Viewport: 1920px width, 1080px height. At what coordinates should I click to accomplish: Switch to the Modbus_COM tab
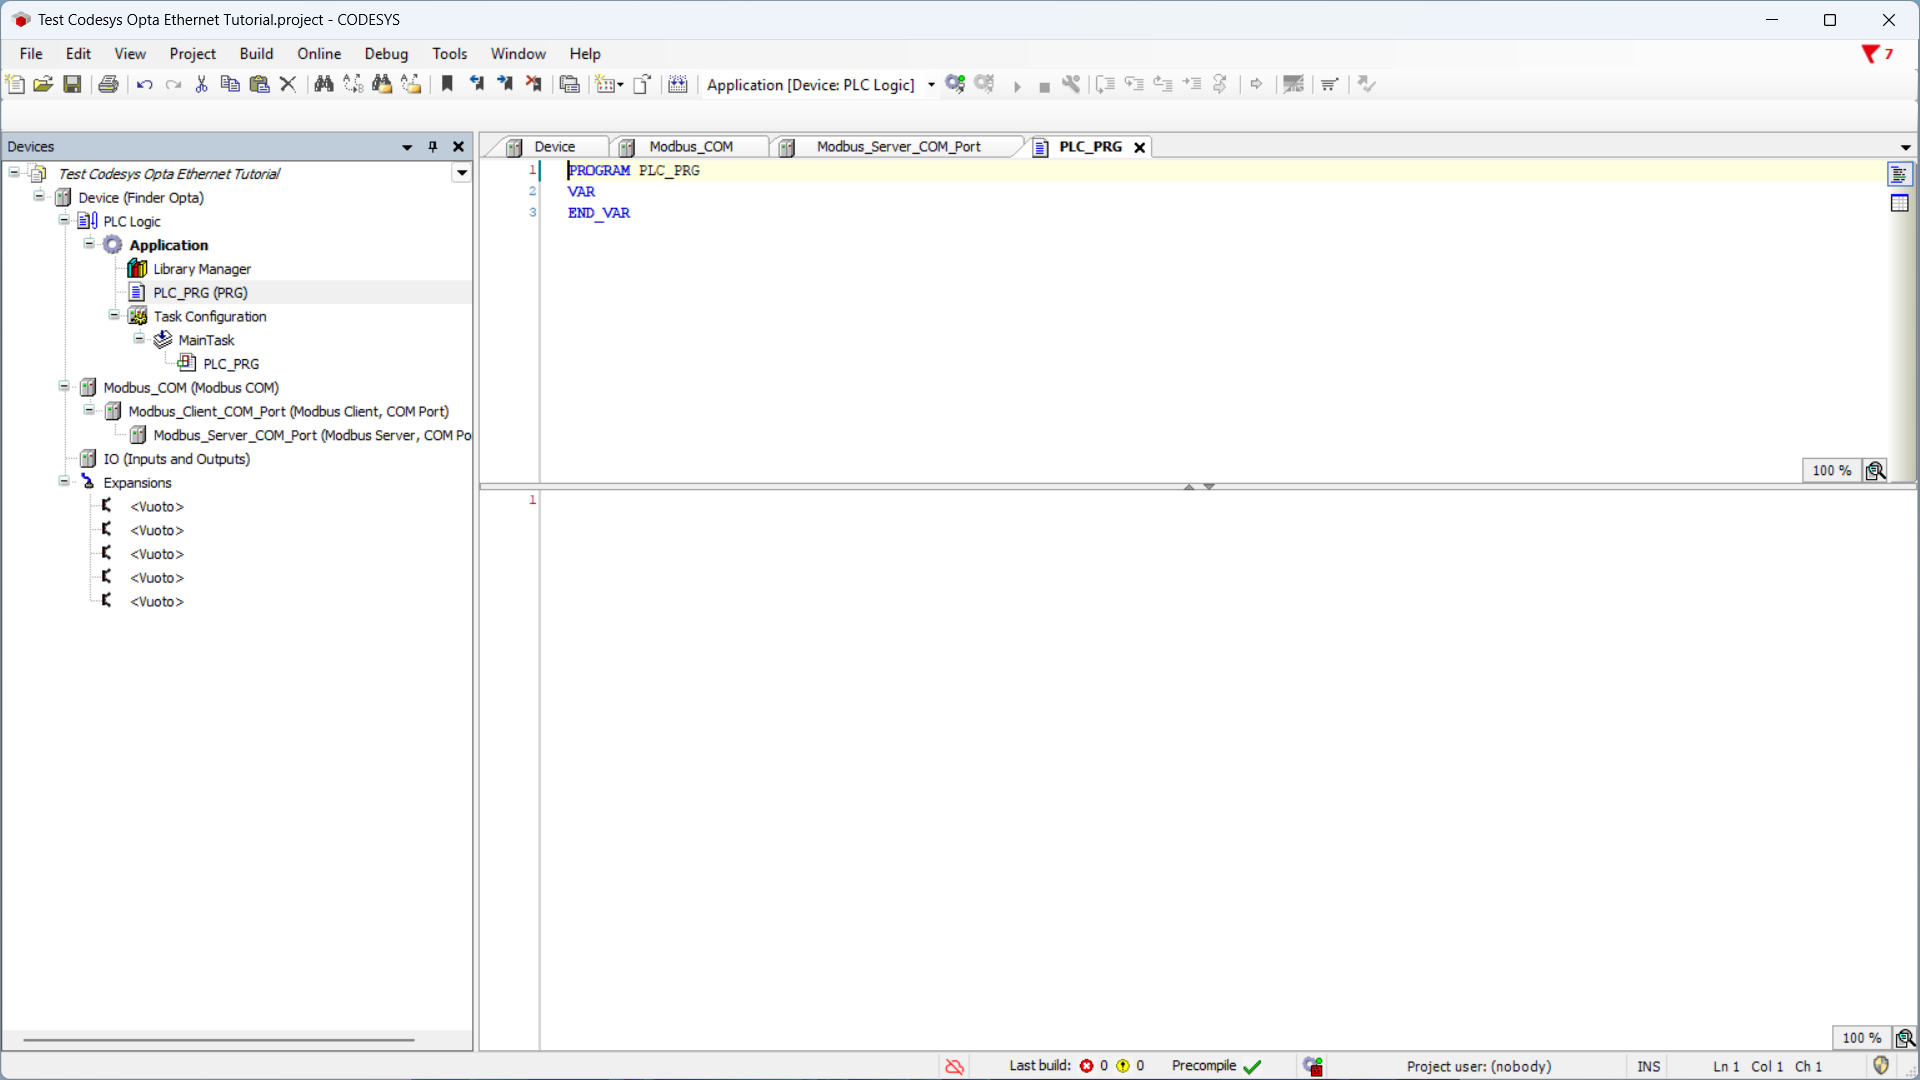[x=690, y=147]
